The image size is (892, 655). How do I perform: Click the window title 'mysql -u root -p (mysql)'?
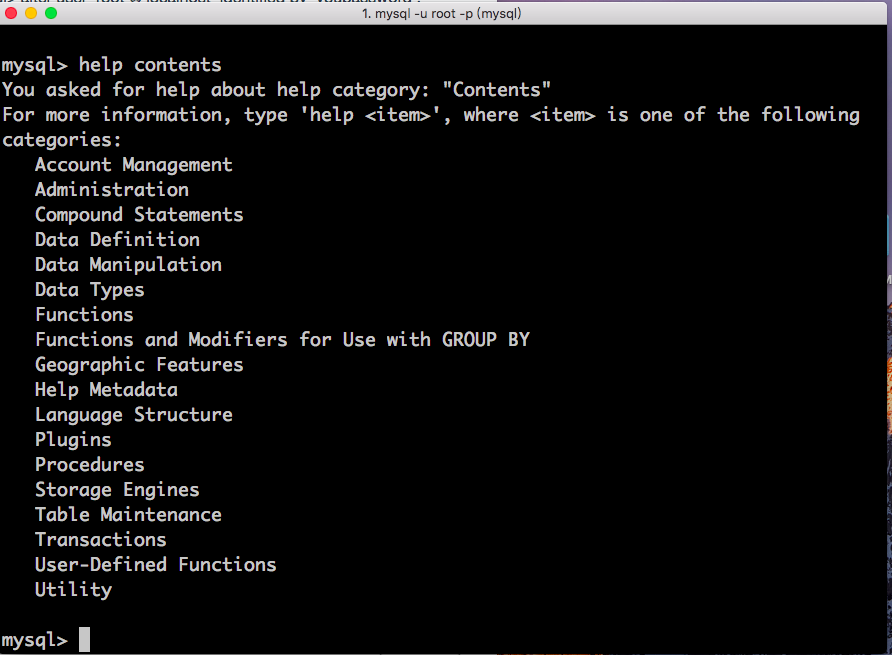click(441, 13)
